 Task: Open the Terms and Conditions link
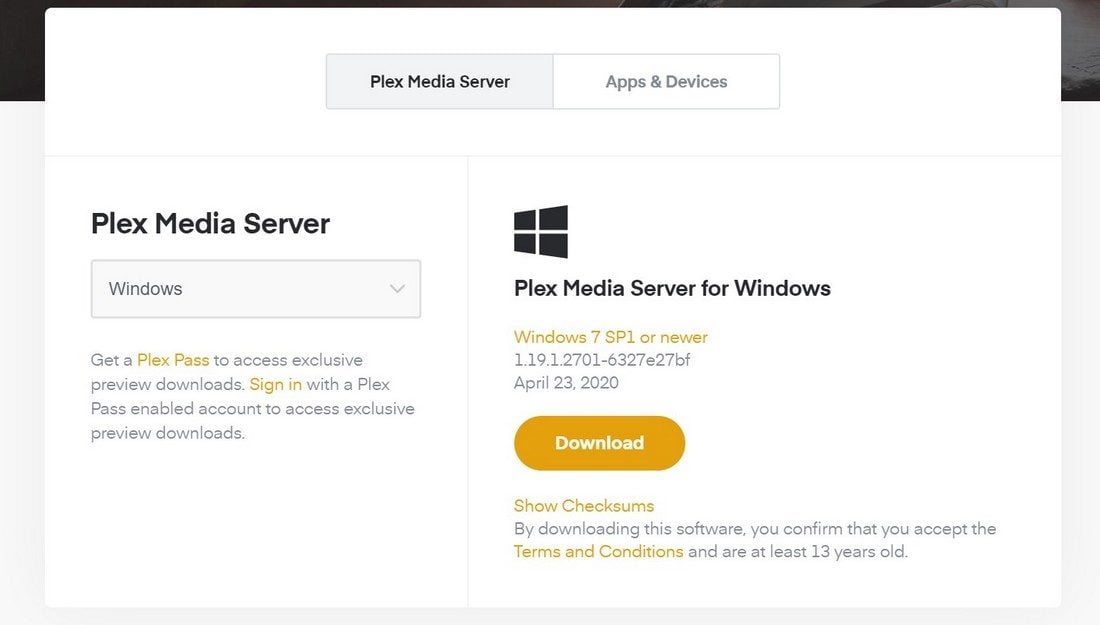pyautogui.click(x=598, y=551)
